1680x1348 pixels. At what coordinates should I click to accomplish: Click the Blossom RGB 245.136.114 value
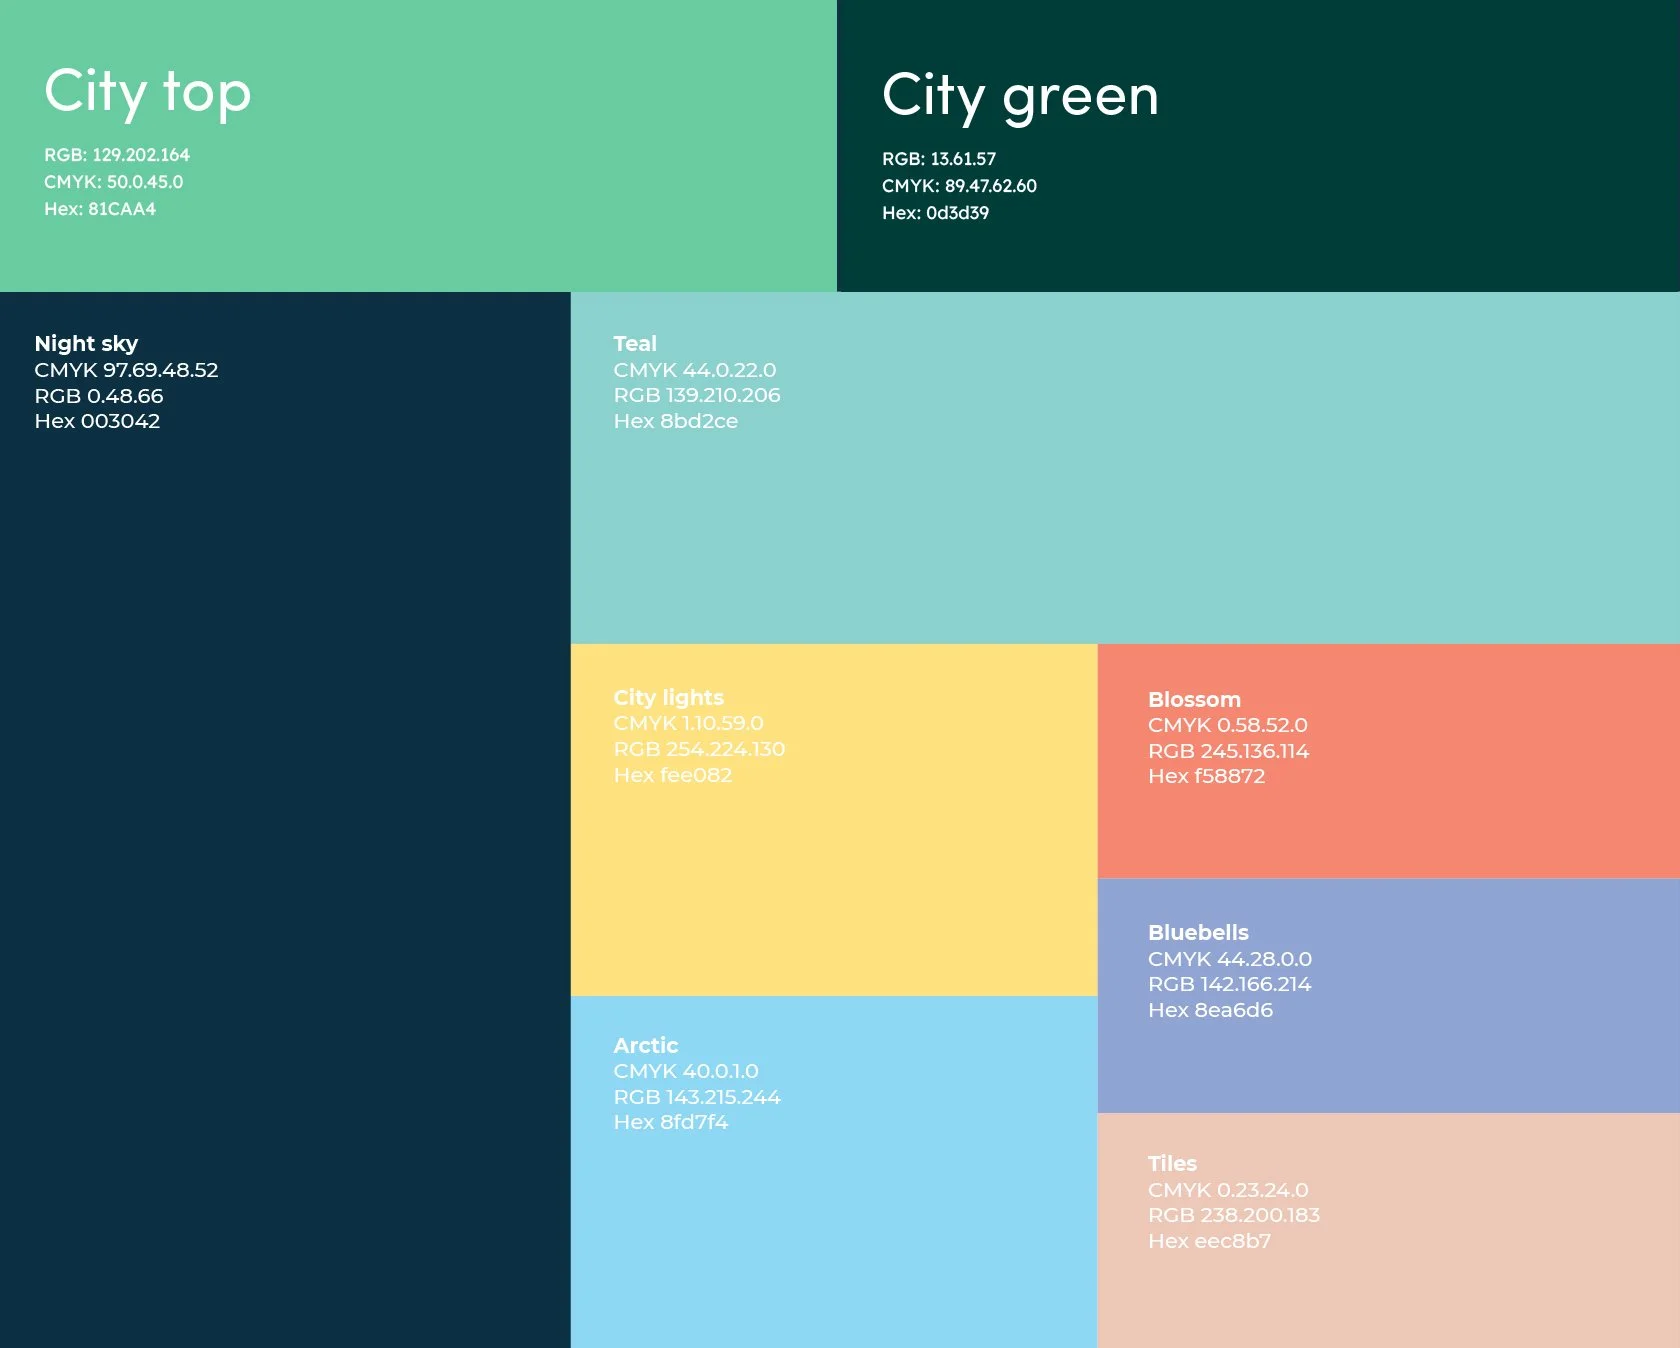click(x=1228, y=750)
